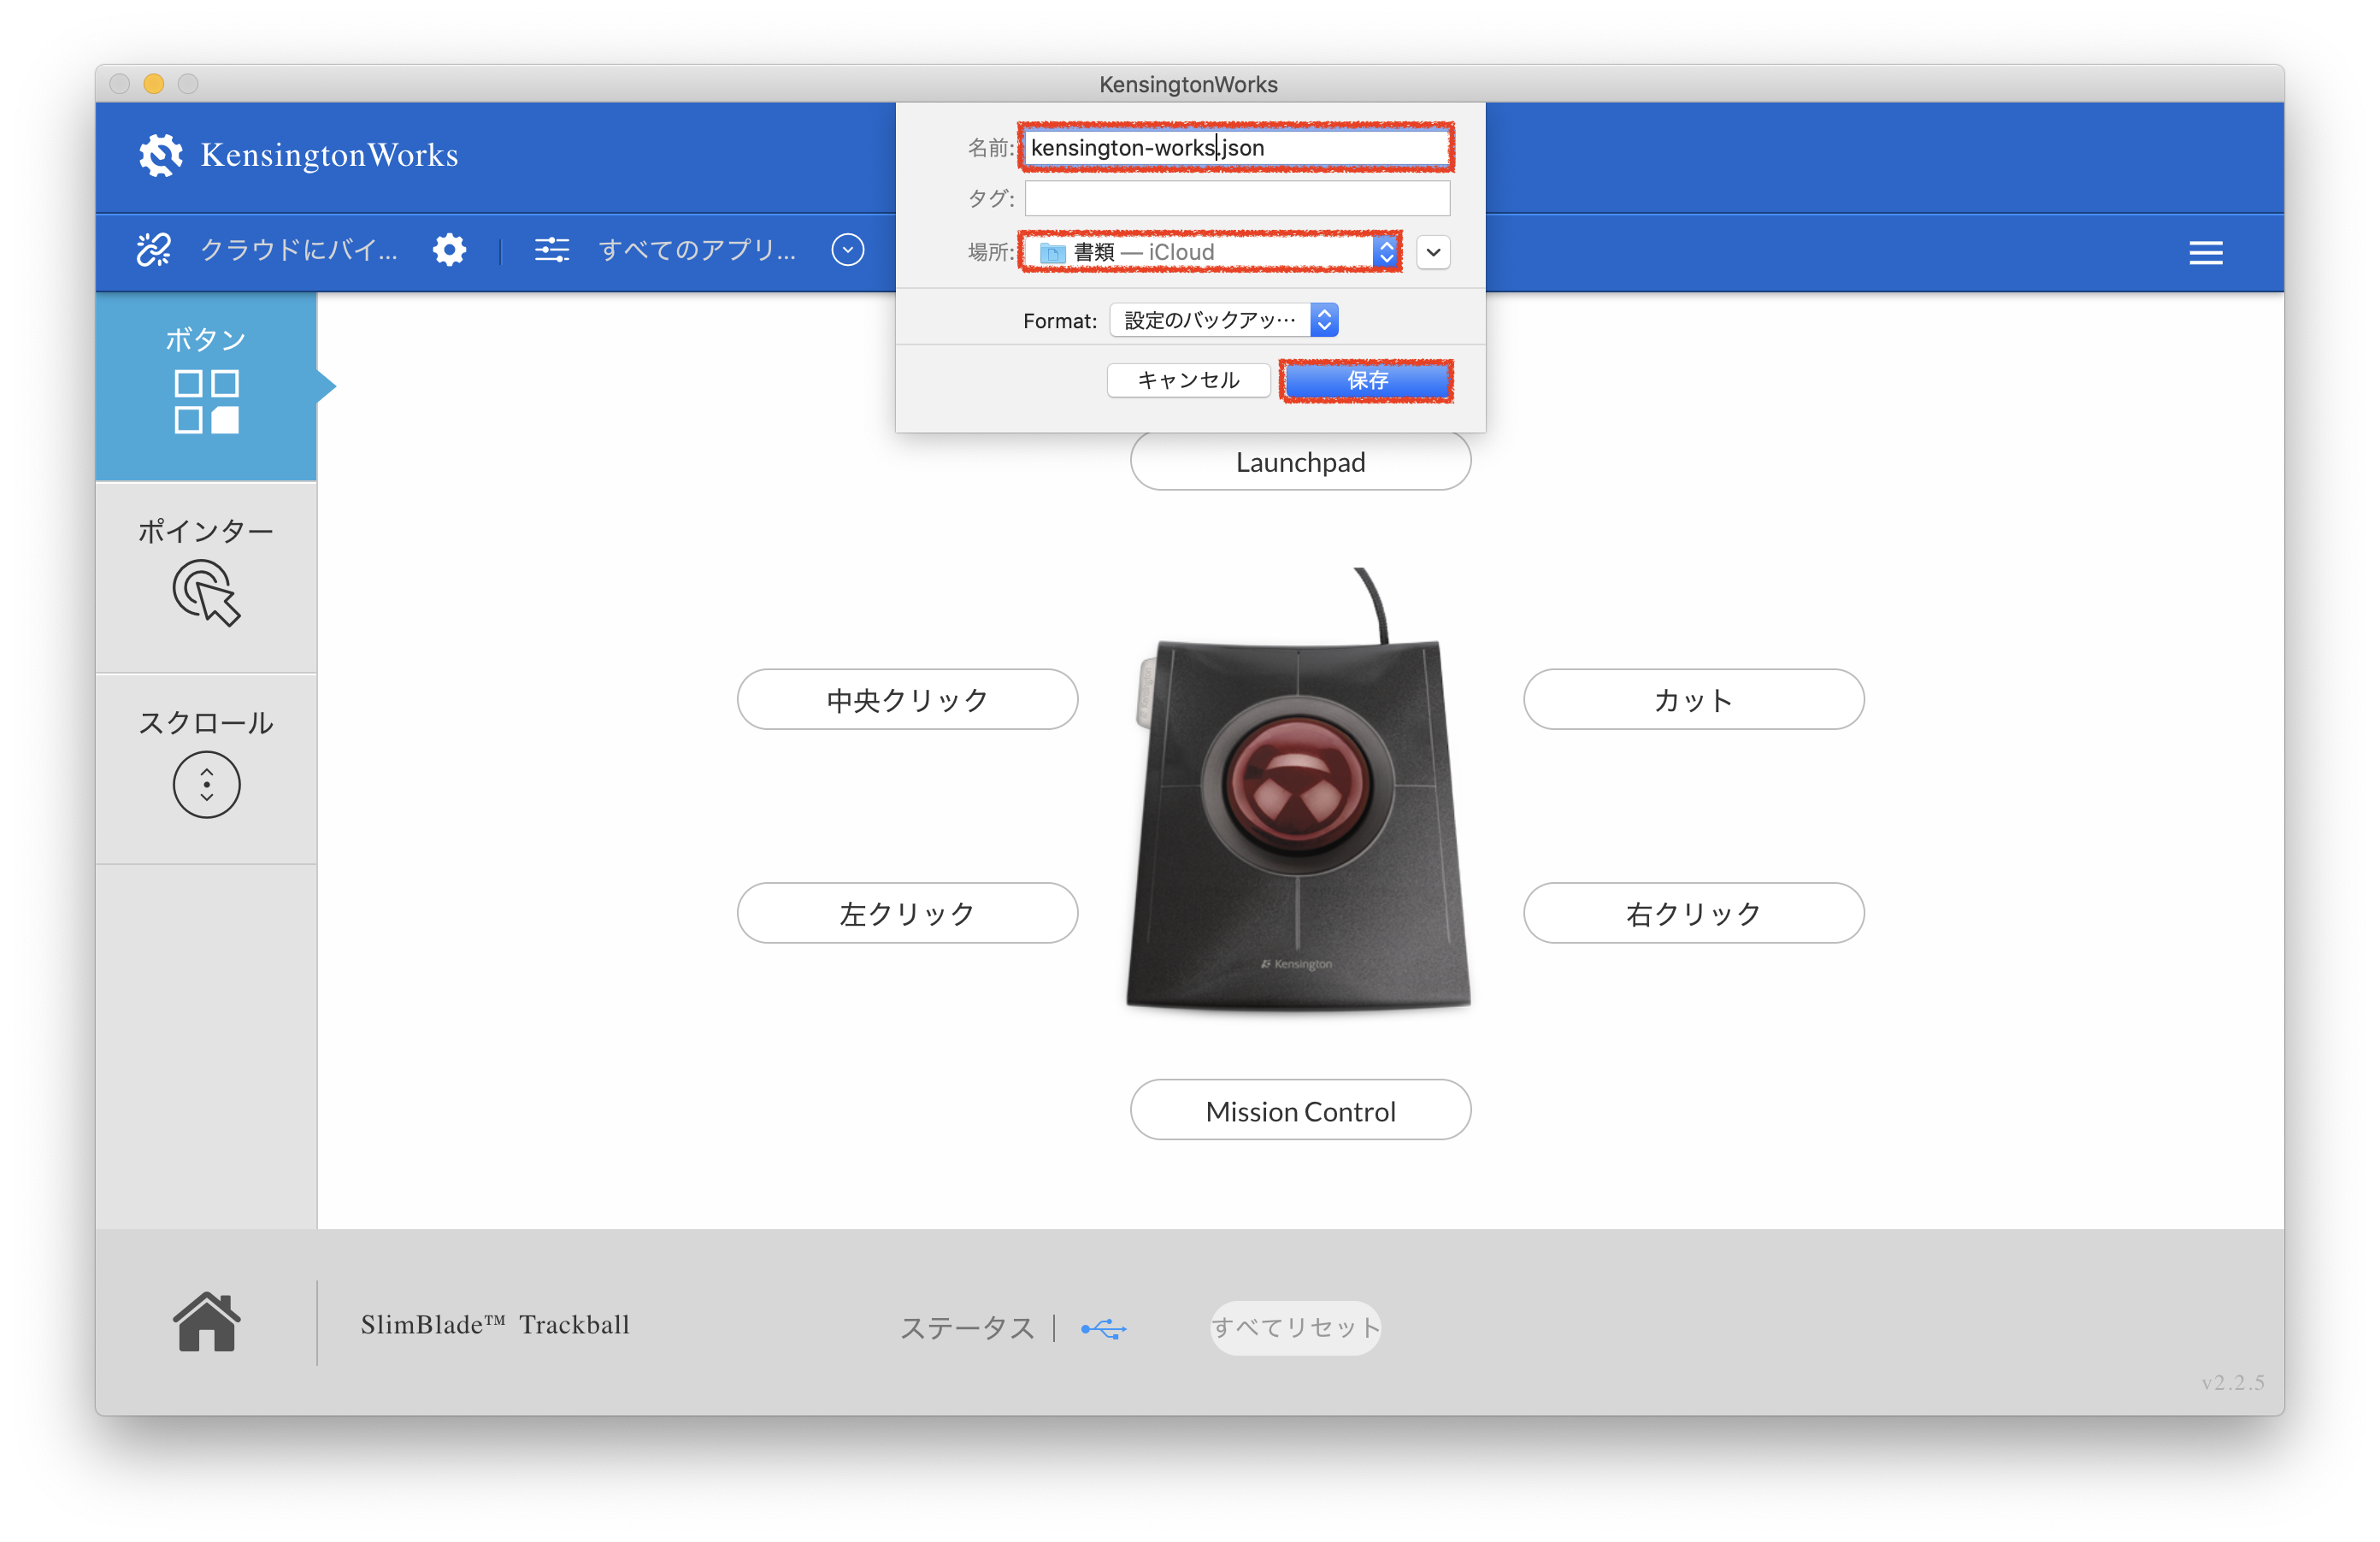
Task: Click the カット button assignment
Action: [1693, 700]
